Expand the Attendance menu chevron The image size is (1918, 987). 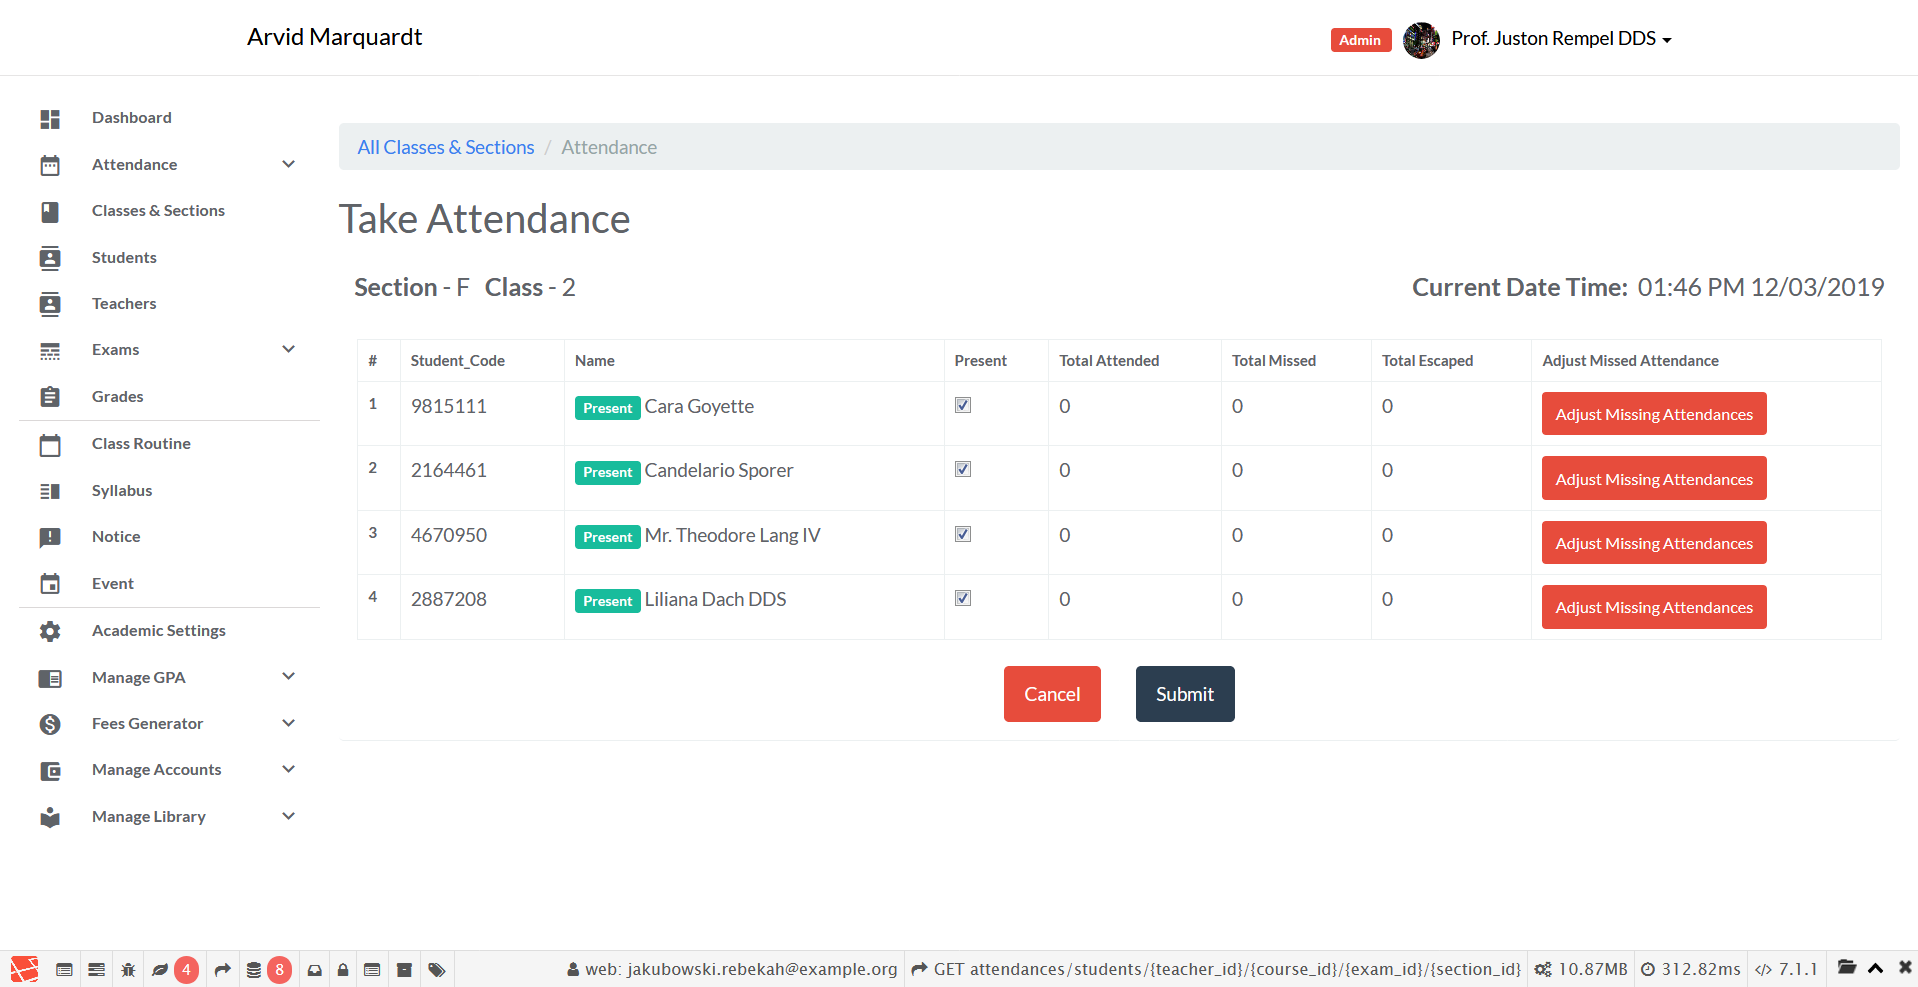(288, 164)
